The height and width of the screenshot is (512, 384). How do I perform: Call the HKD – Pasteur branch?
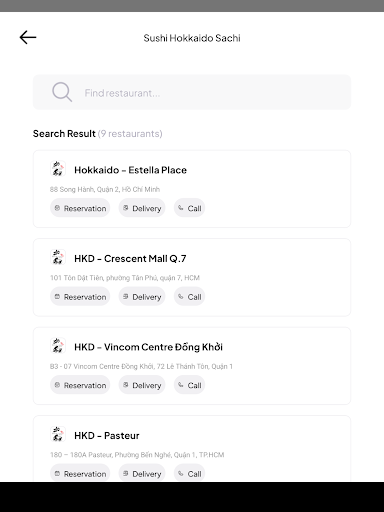point(189,473)
